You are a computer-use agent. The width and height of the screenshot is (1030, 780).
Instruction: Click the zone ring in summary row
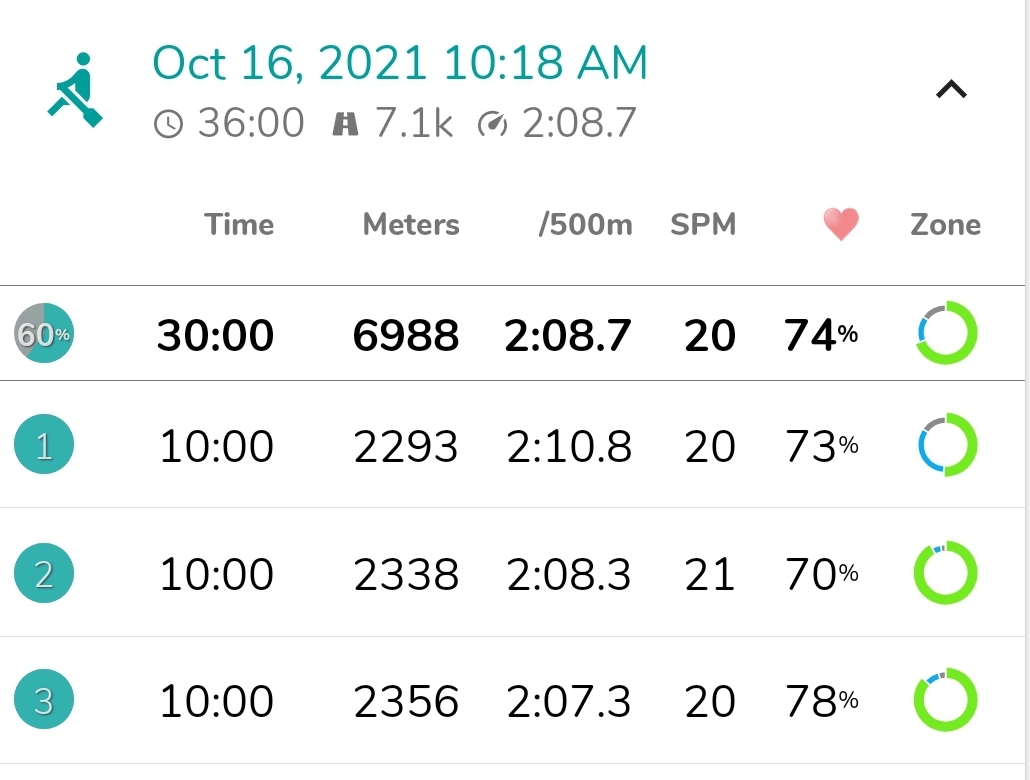[x=947, y=333]
